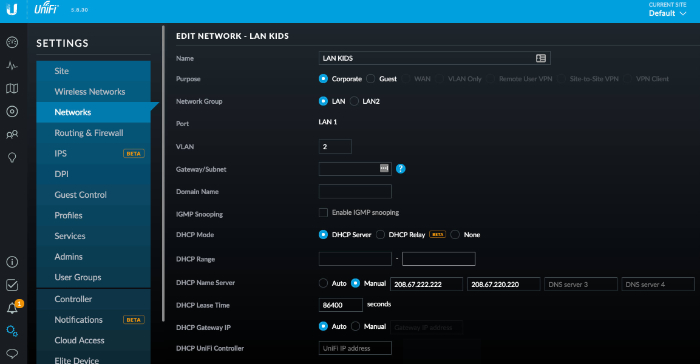Open the Map icon in sidebar
This screenshot has width=700, height=364.
[x=12, y=88]
